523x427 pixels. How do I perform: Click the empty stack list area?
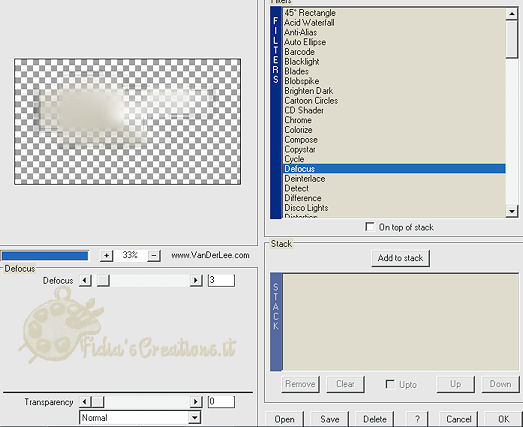coord(401,322)
